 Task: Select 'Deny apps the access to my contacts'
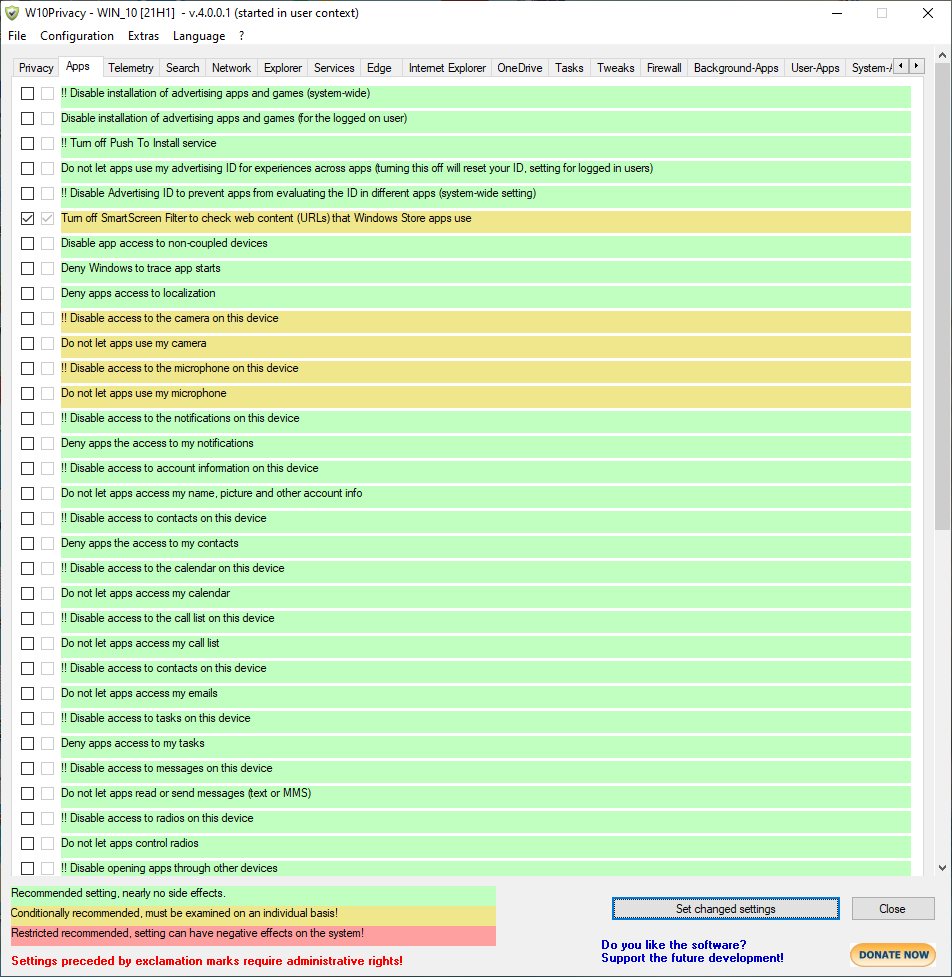tap(150, 543)
